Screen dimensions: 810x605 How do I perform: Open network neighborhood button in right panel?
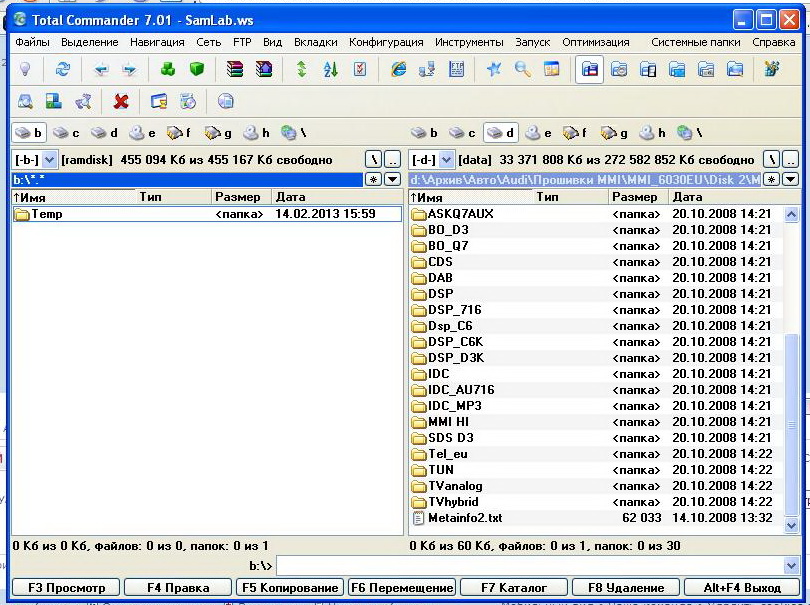pos(690,133)
